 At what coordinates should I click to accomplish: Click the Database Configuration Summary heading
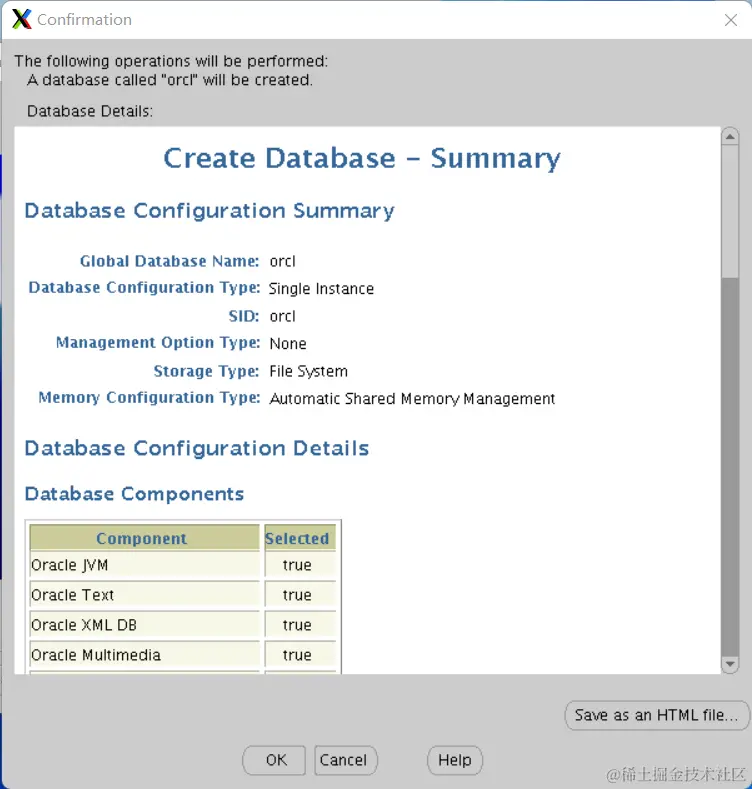pyautogui.click(x=209, y=211)
